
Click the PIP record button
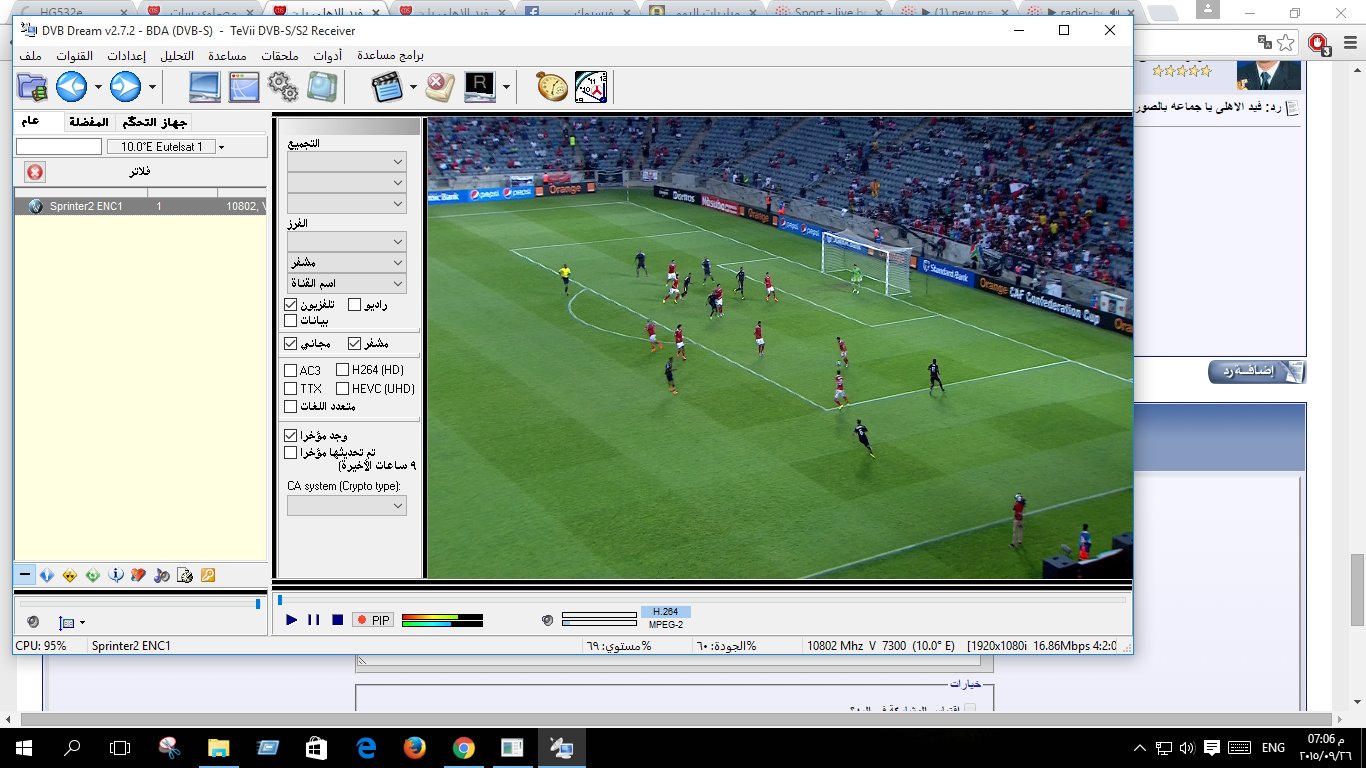coord(372,620)
